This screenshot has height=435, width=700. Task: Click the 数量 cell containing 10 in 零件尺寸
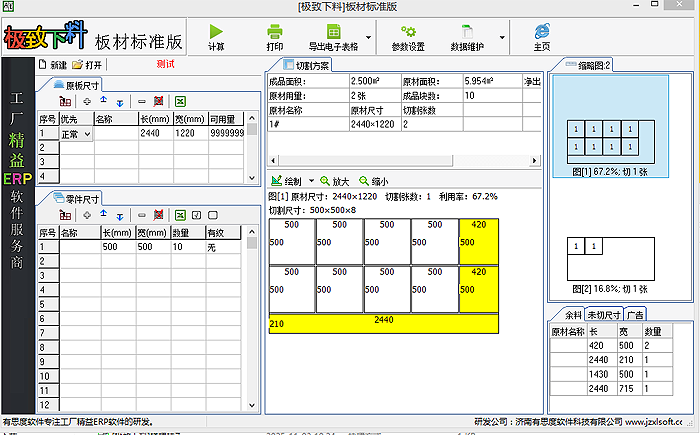(x=185, y=246)
